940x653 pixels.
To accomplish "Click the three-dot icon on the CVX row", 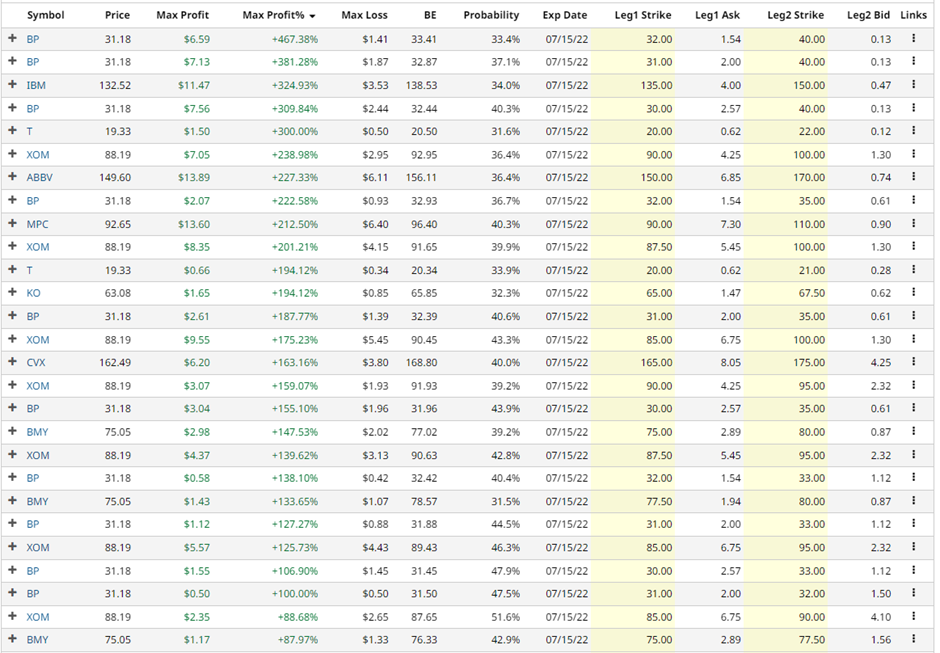I will 913,362.
